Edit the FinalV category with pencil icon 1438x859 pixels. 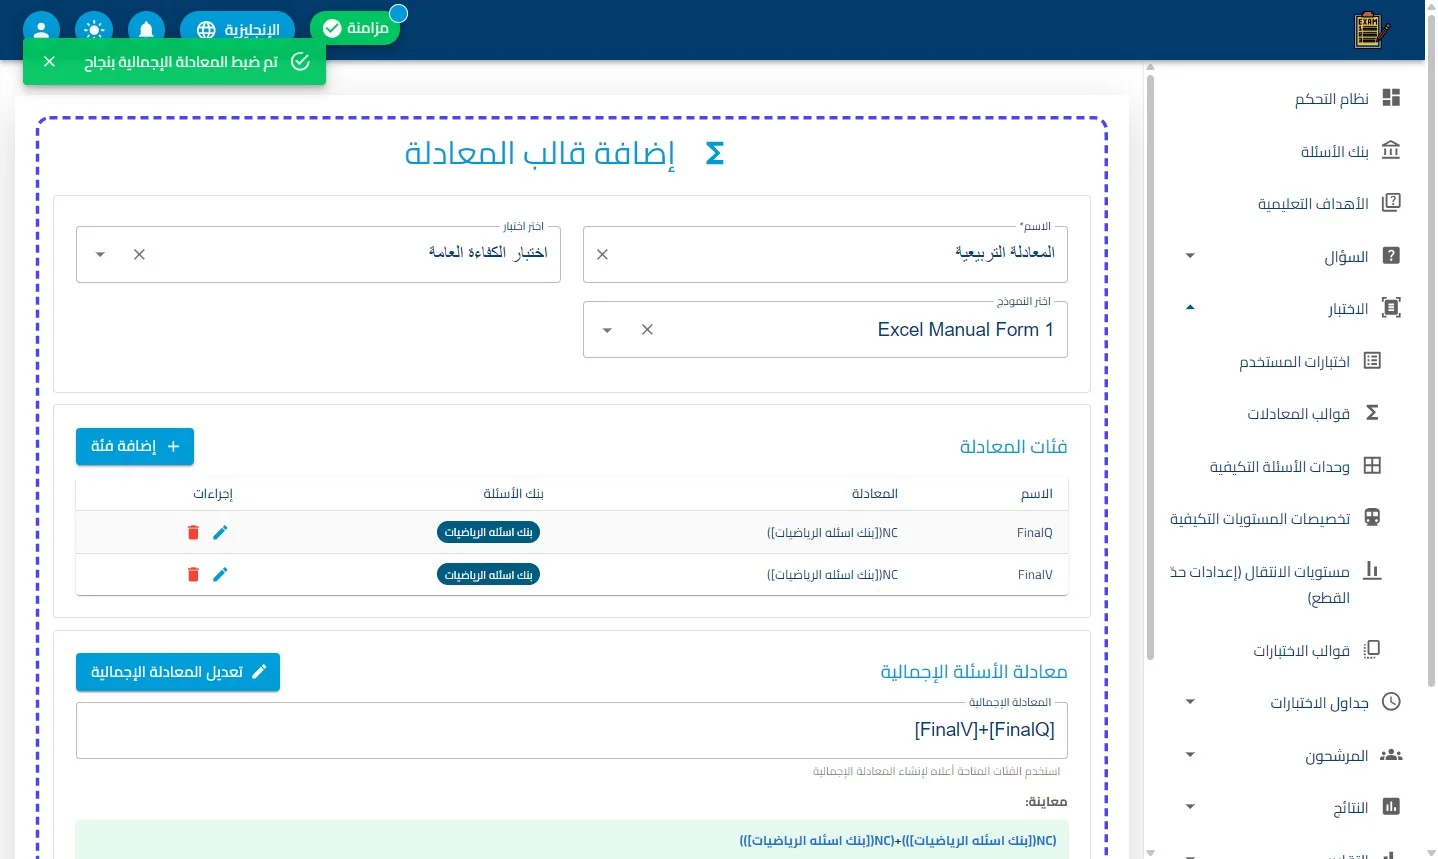[220, 574]
